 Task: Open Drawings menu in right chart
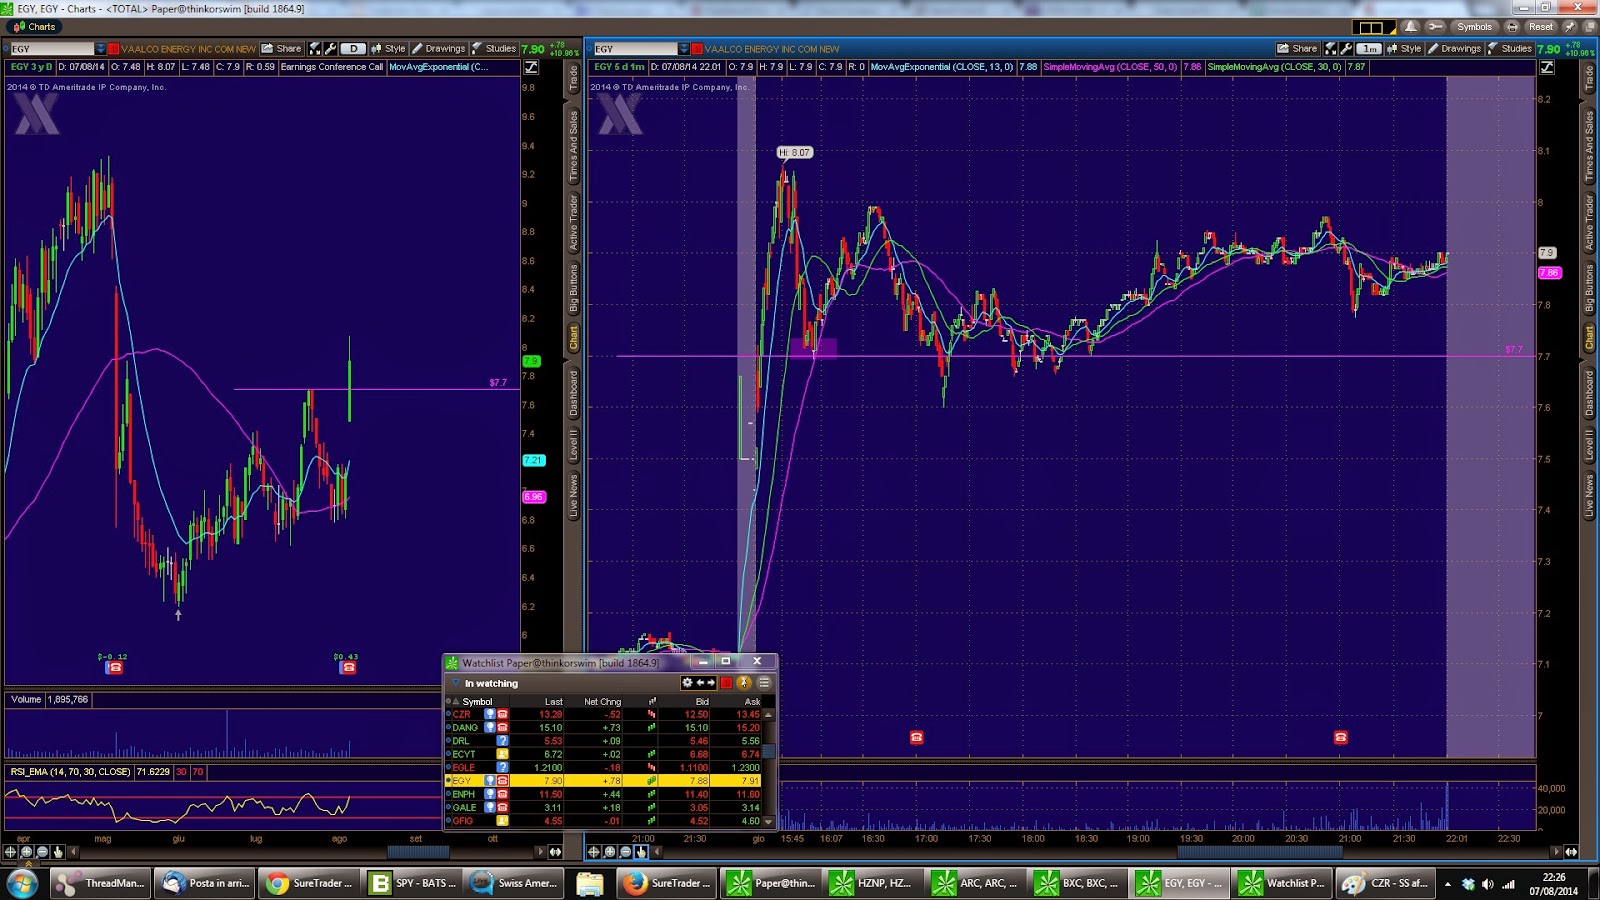pos(1455,48)
